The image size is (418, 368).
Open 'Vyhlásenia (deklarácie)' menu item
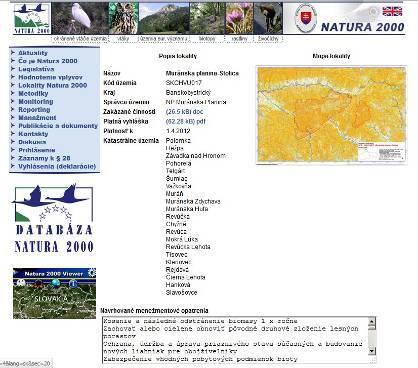(57, 166)
